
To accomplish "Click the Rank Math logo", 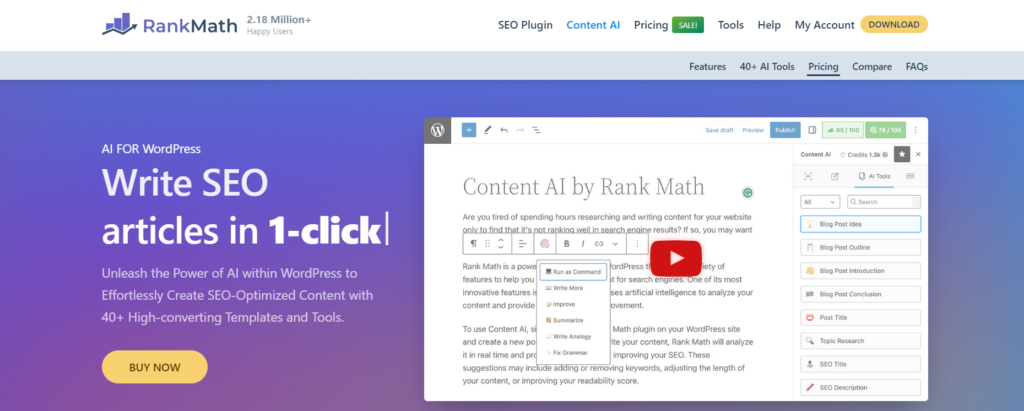I will tap(170, 25).
